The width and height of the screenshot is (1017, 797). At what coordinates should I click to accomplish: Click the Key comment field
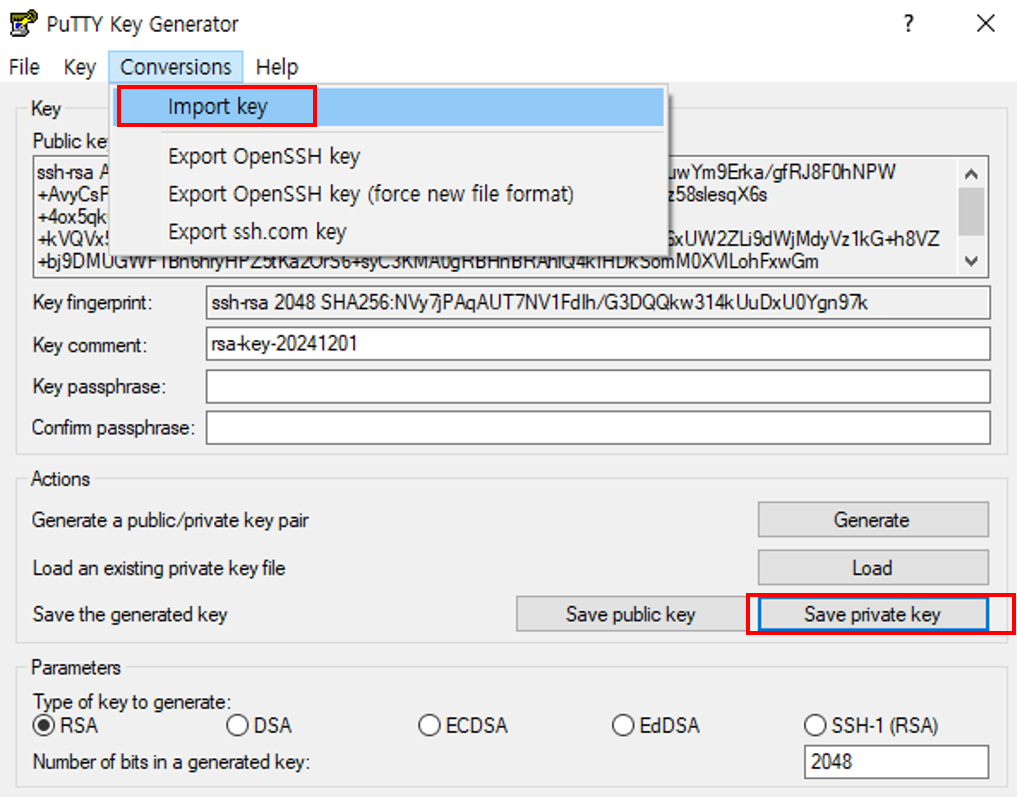click(597, 344)
